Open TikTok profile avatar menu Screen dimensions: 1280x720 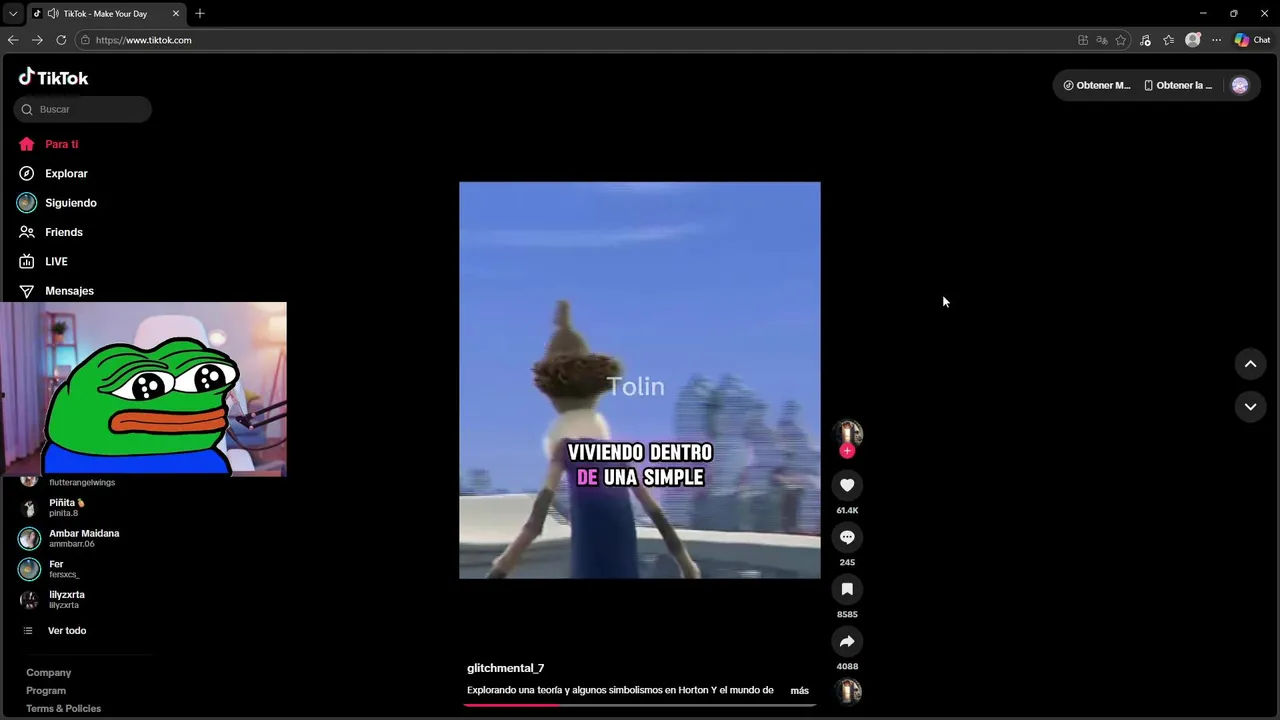pos(1240,85)
